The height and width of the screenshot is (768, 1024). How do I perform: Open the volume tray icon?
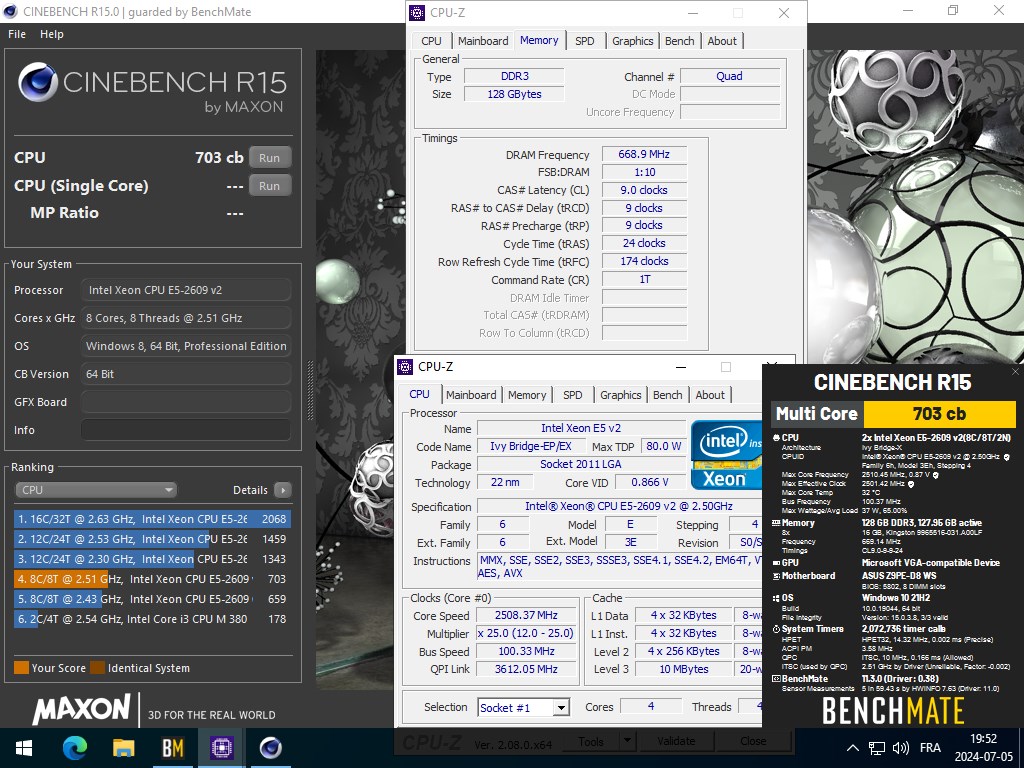901,748
